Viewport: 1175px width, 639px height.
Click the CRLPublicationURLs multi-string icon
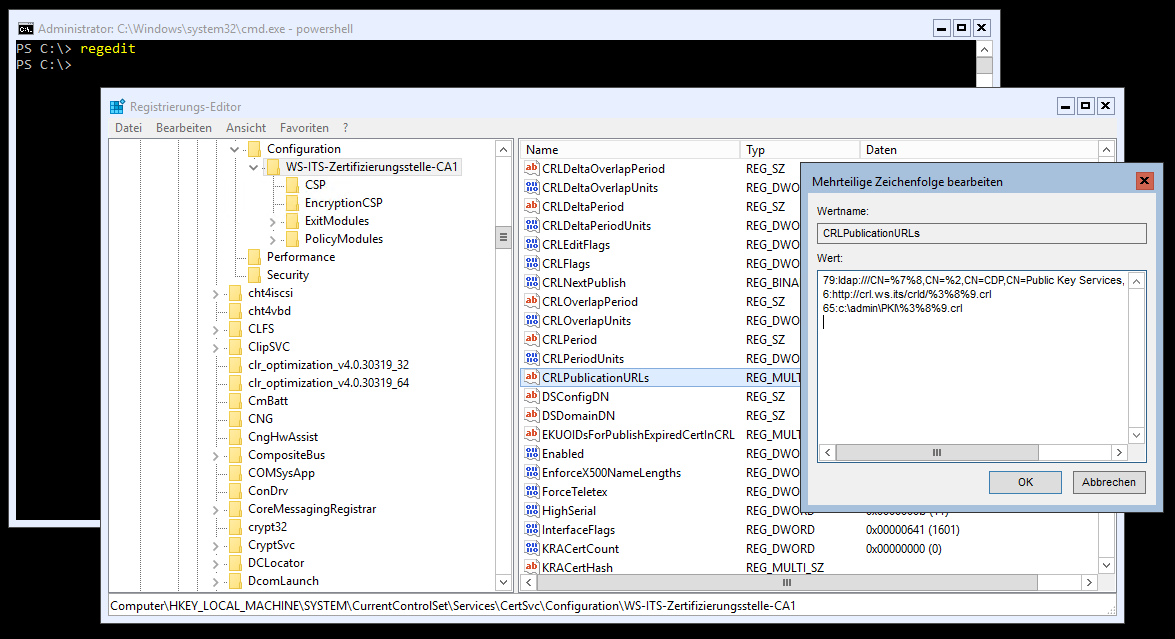(x=532, y=377)
